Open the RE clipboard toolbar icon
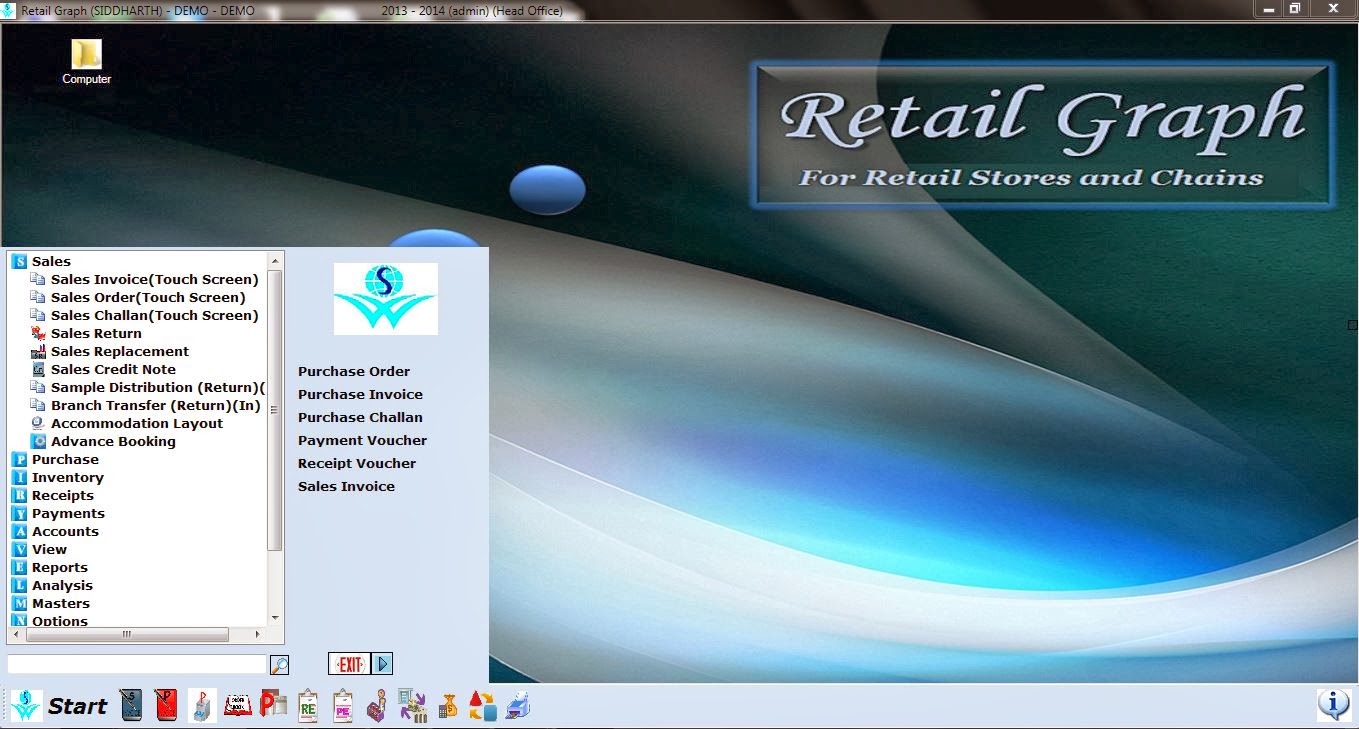 pyautogui.click(x=309, y=706)
